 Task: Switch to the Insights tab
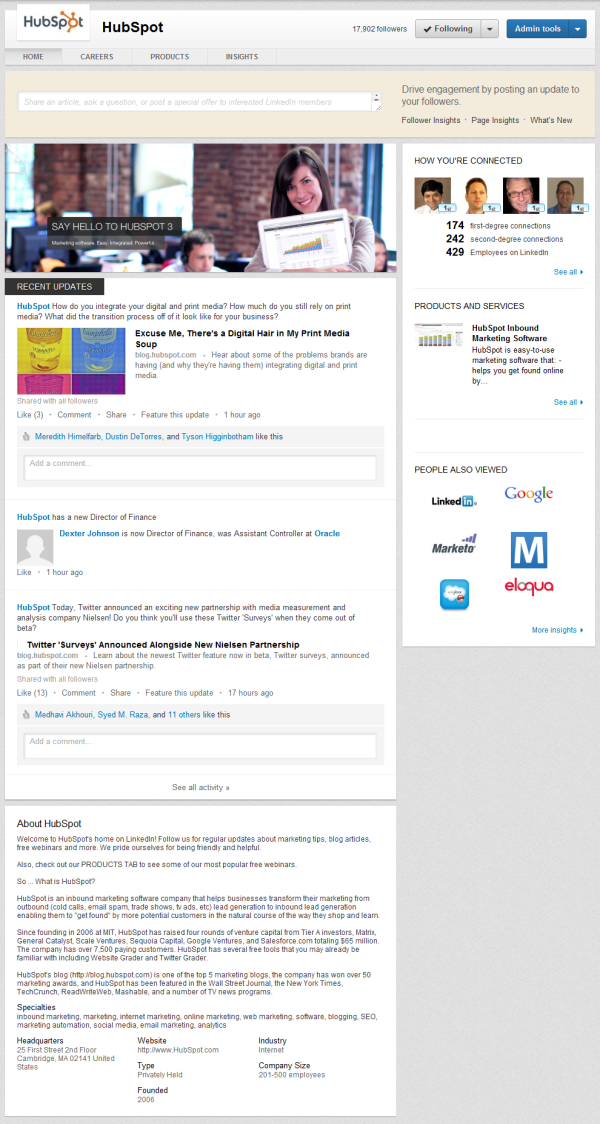[242, 57]
